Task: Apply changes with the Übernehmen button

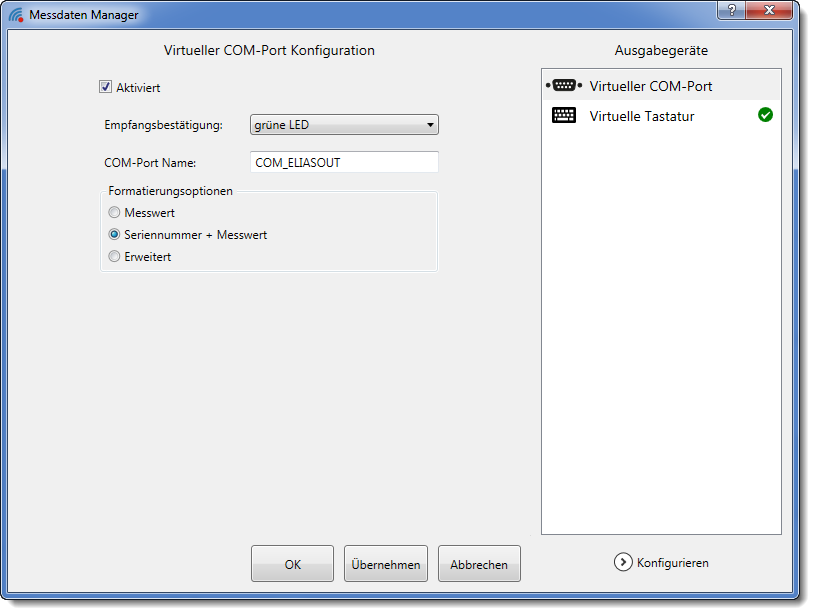Action: pyautogui.click(x=386, y=564)
